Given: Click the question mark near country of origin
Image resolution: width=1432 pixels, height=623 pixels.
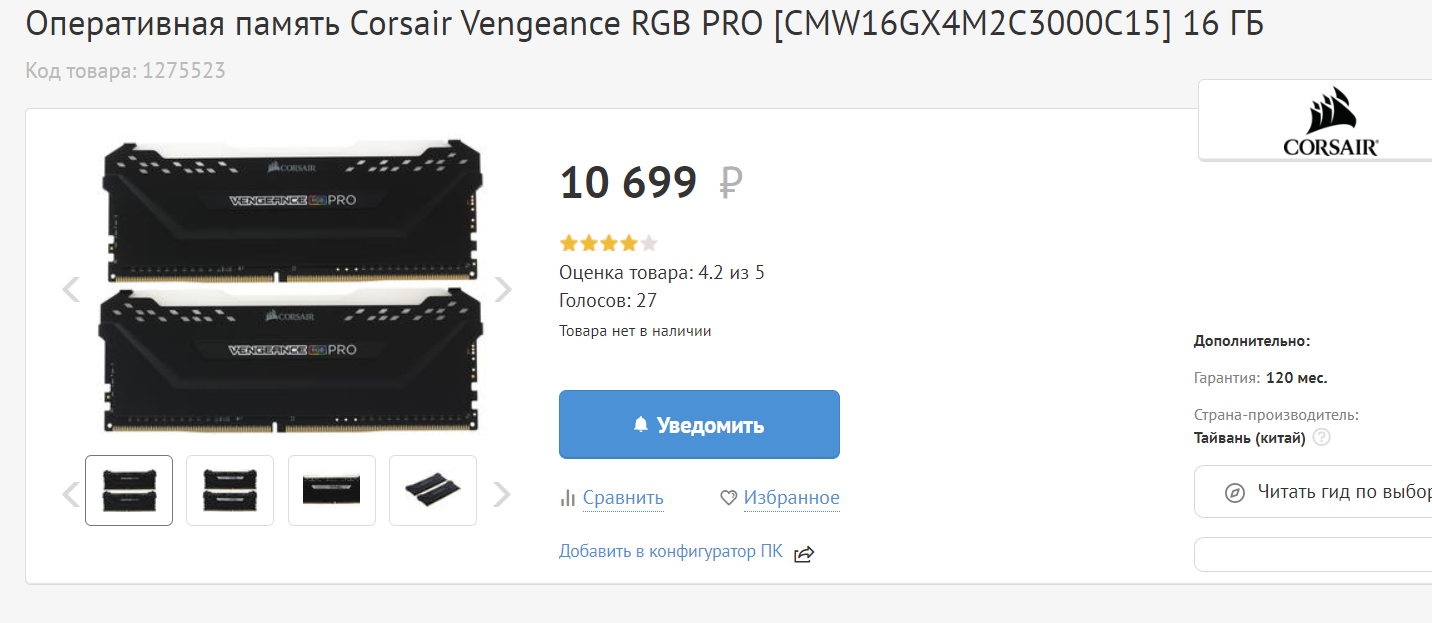Looking at the screenshot, I should (x=1322, y=437).
